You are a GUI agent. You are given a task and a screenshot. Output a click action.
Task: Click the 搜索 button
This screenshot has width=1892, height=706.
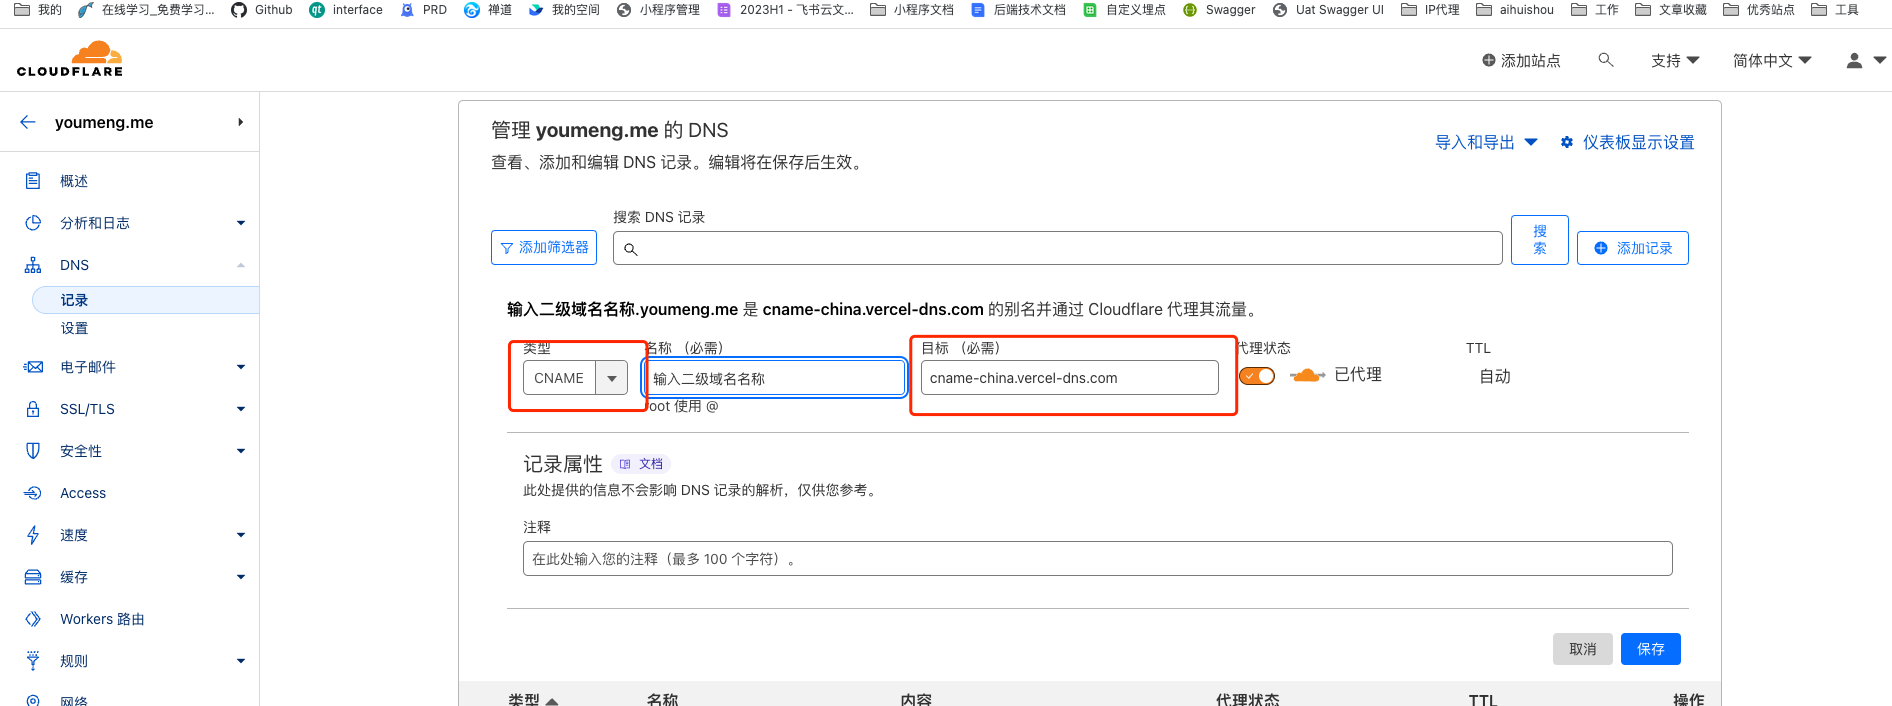coord(1540,240)
